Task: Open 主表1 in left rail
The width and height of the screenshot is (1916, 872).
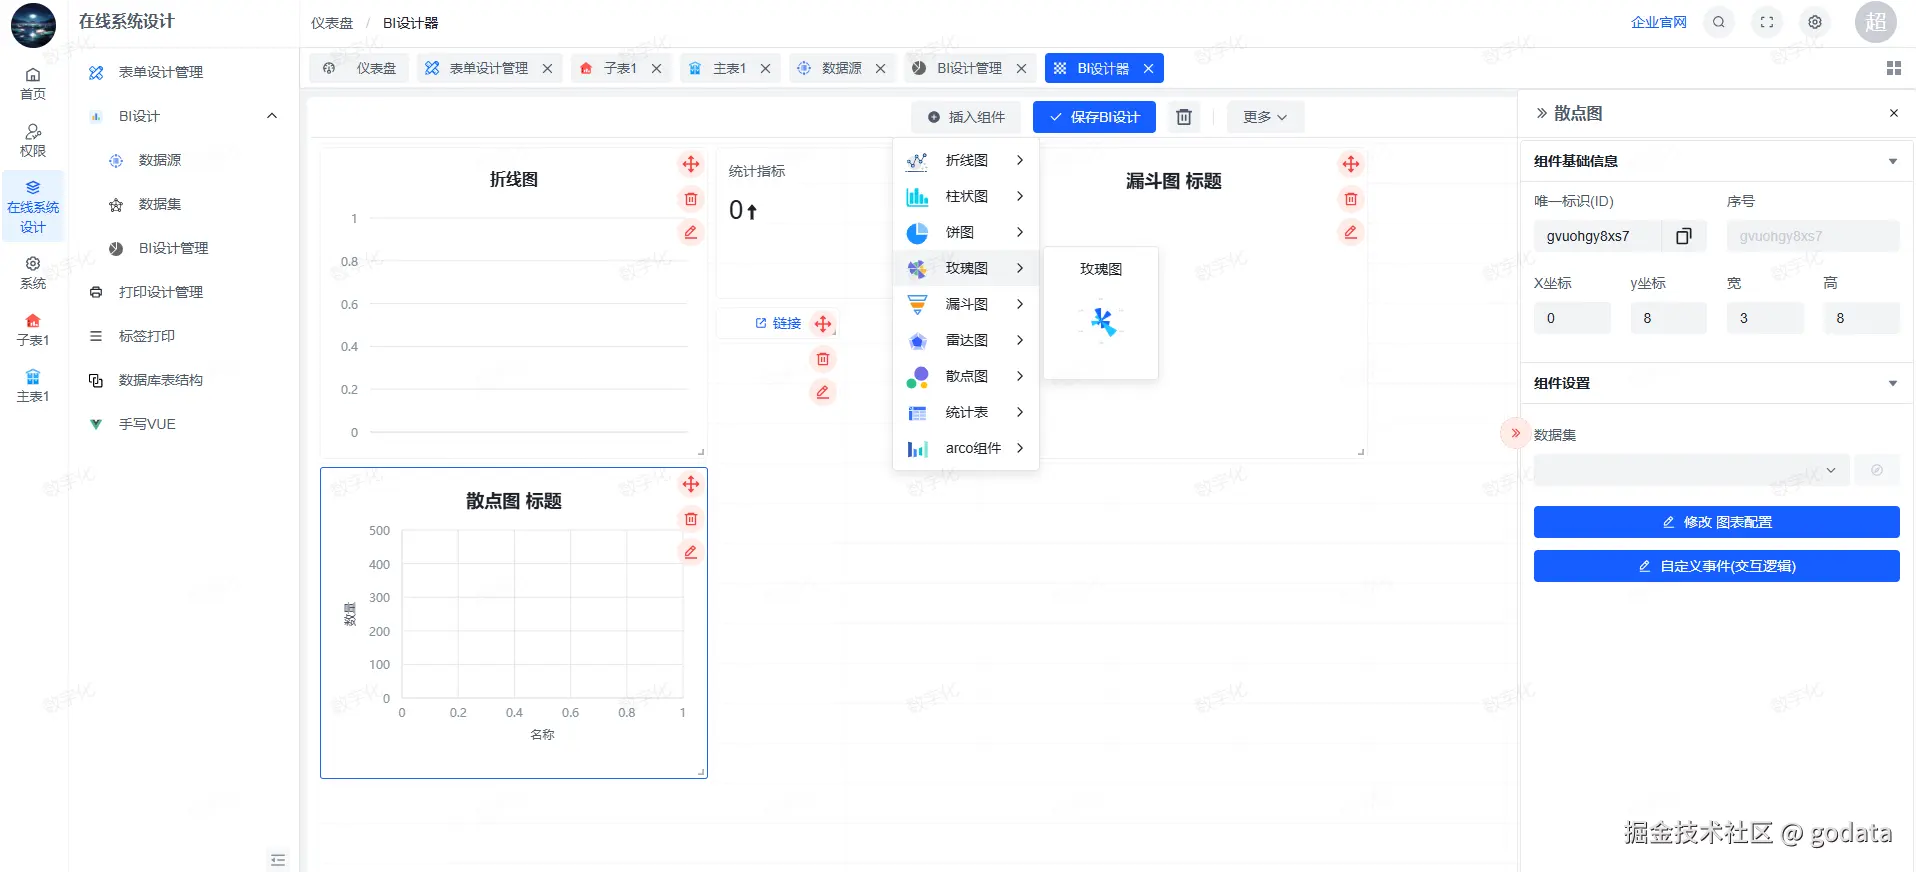Action: [x=33, y=386]
